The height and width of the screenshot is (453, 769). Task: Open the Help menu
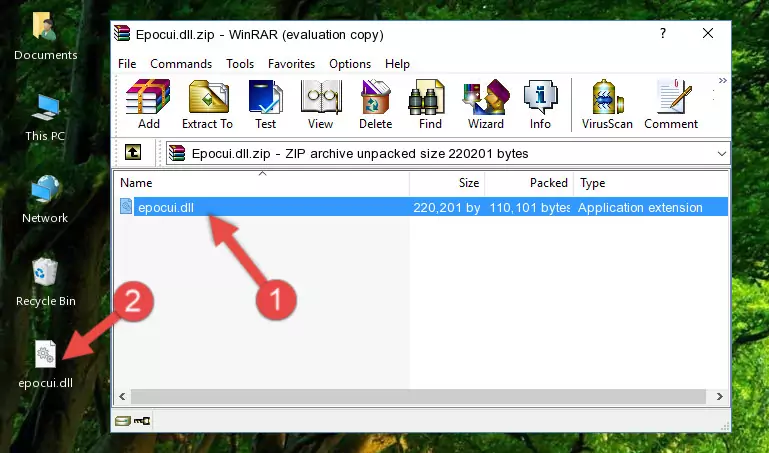click(x=397, y=64)
